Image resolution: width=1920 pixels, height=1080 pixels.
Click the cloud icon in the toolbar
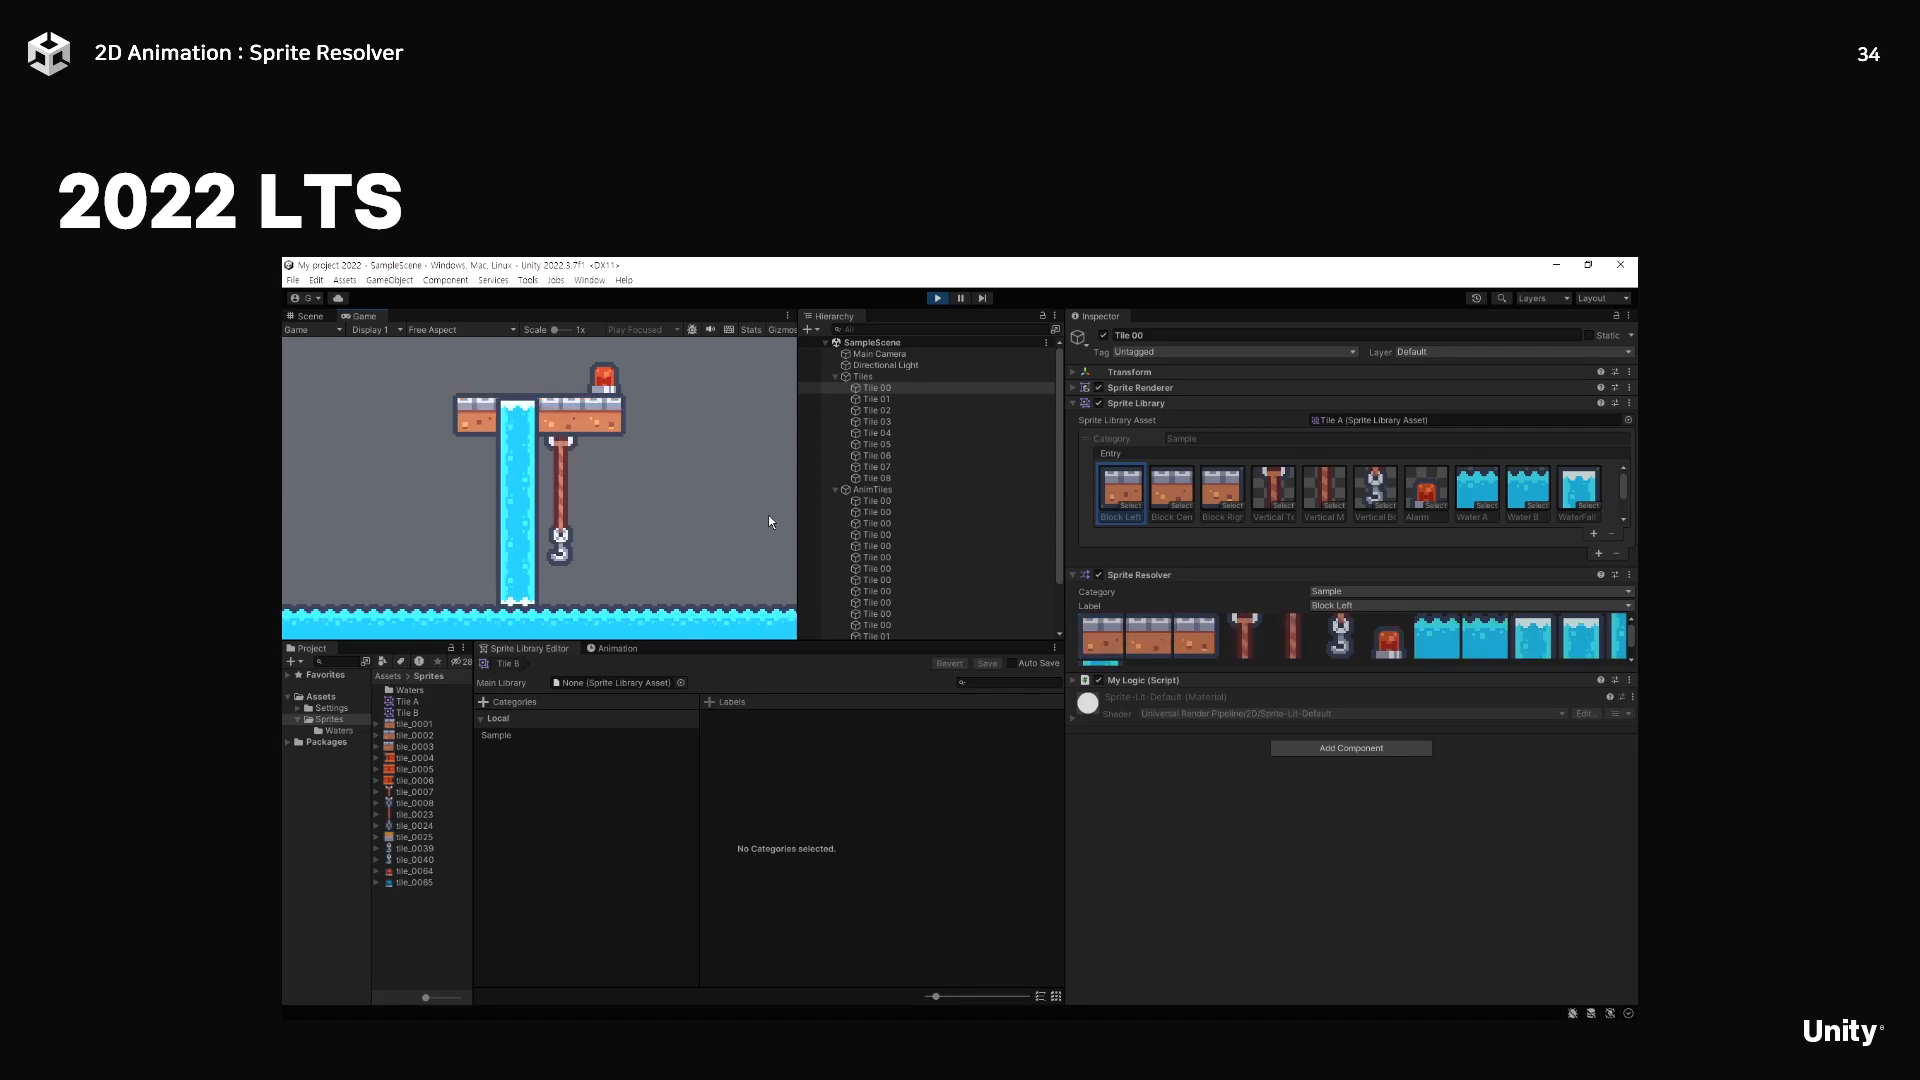[338, 298]
